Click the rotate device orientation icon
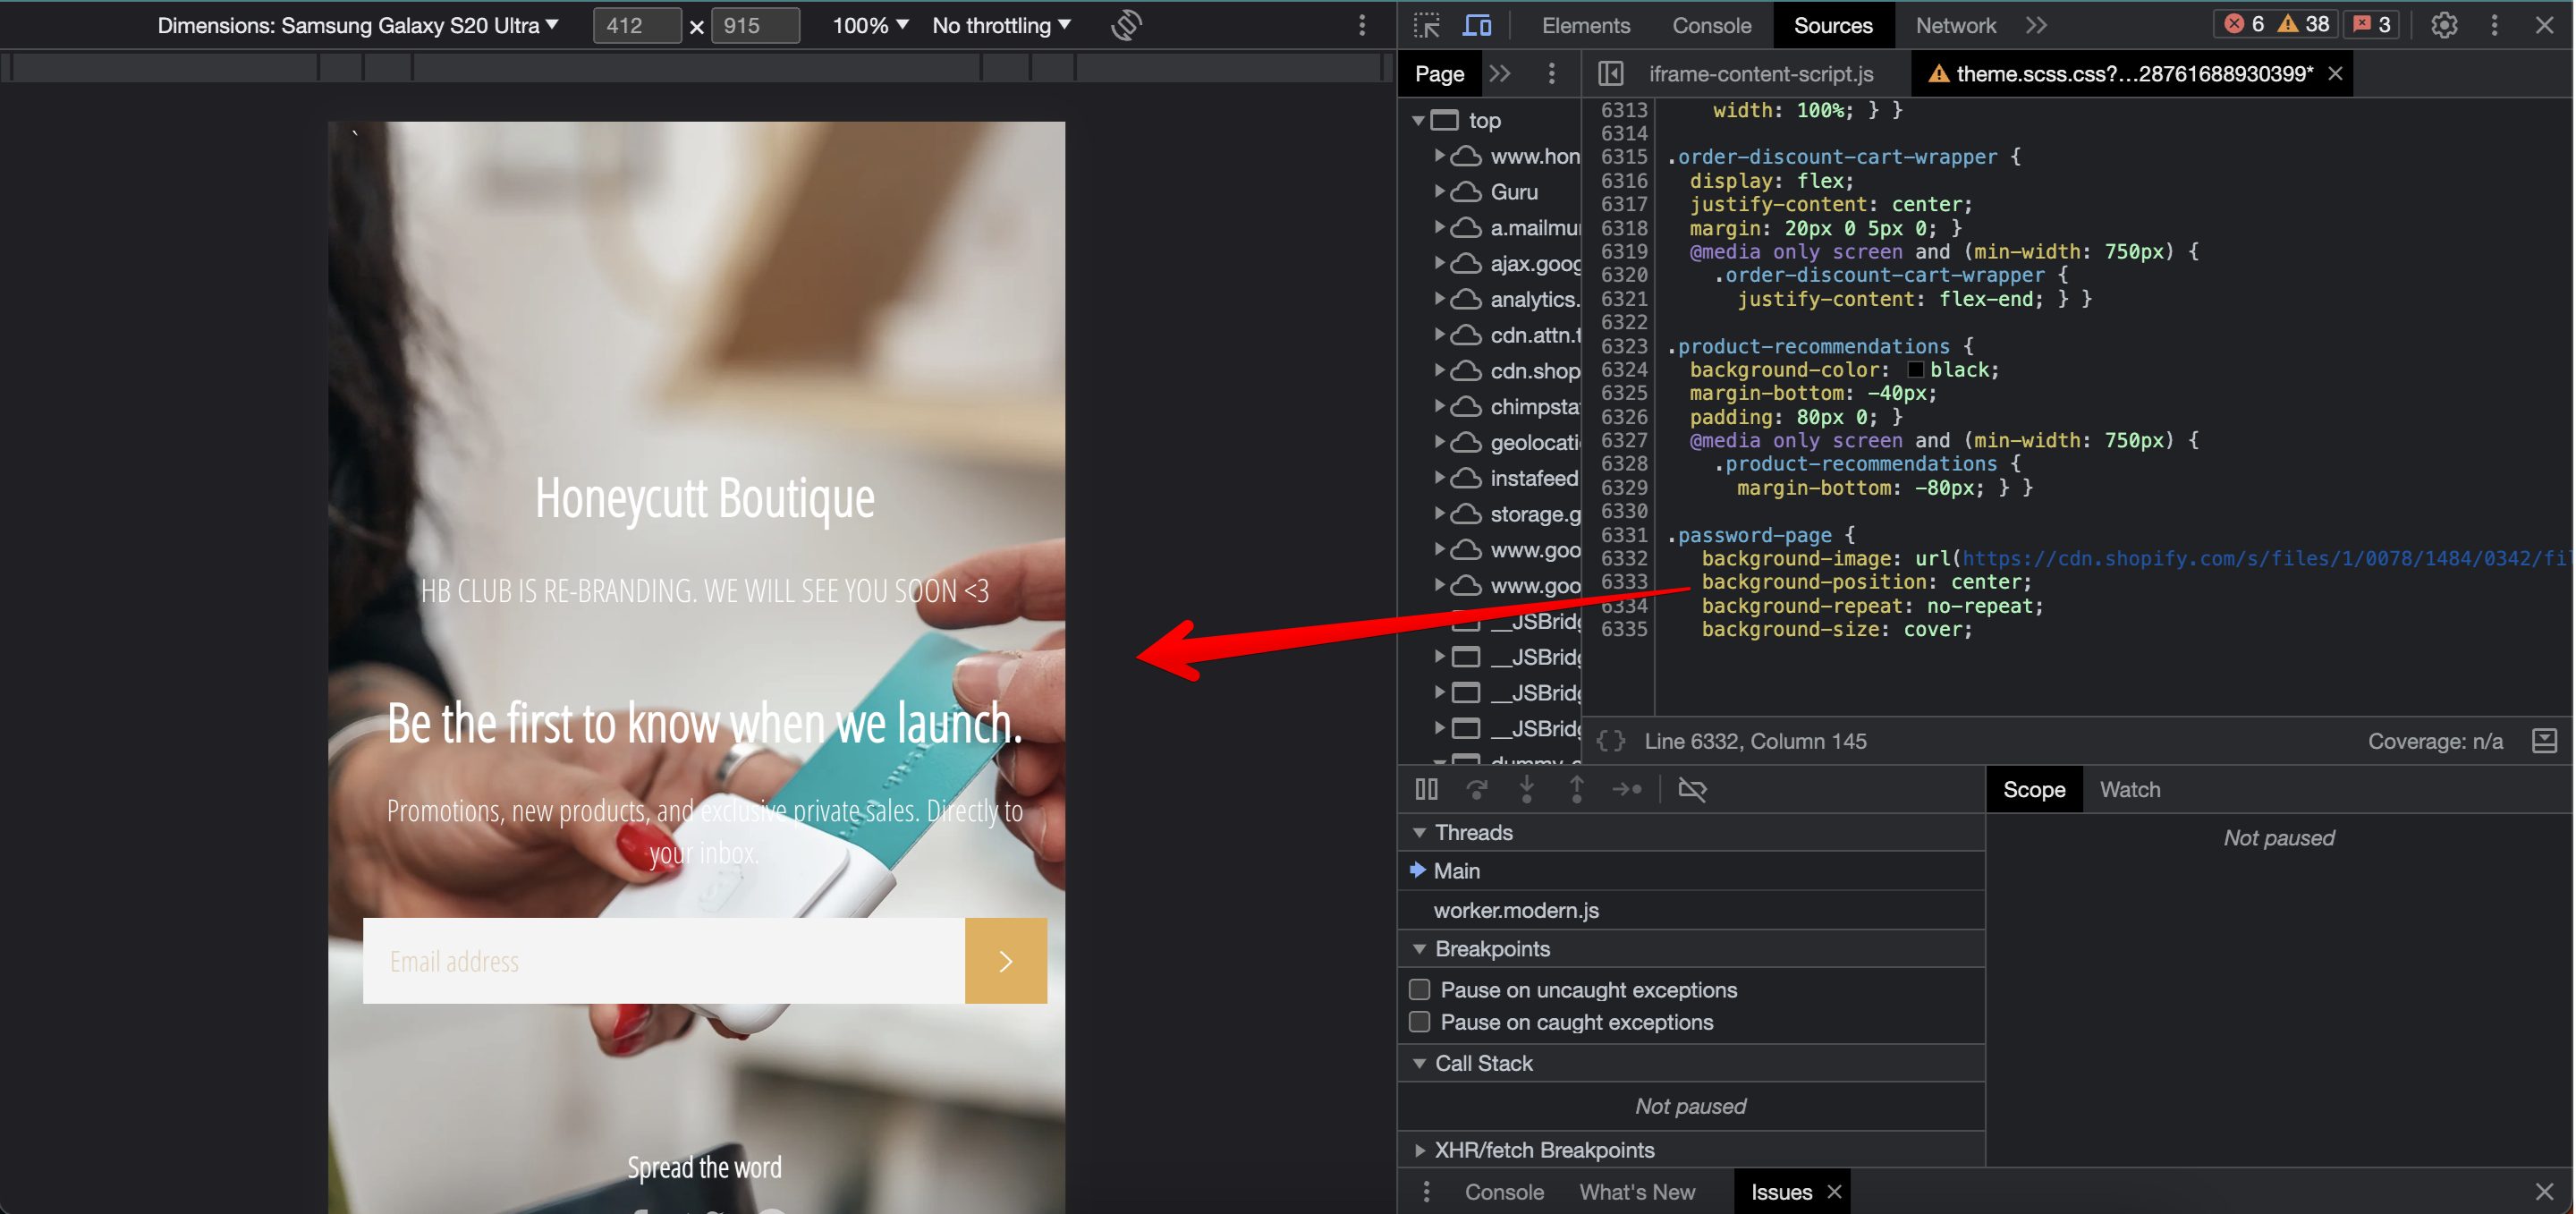2576x1214 pixels. 1126,25
